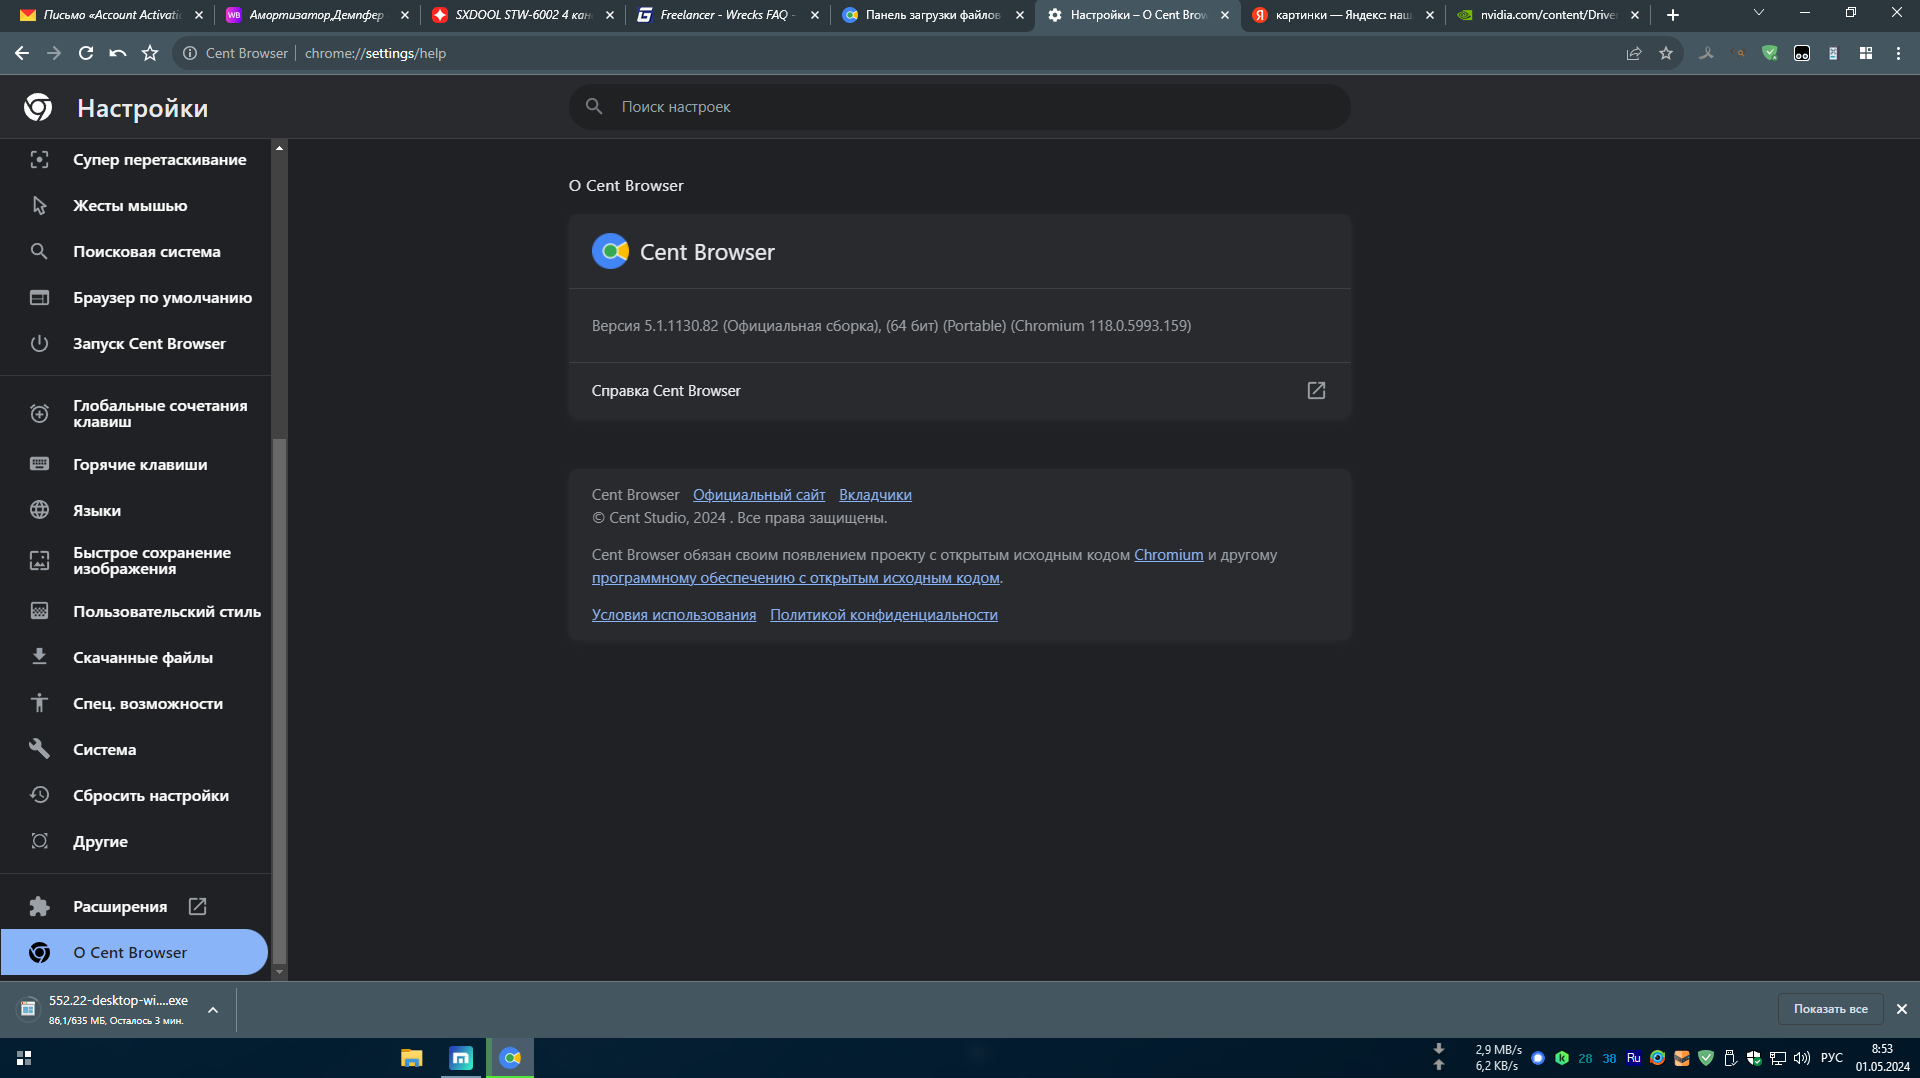Viewport: 1920px width, 1078px height.
Task: Click the settings search field
Action: click(x=960, y=107)
